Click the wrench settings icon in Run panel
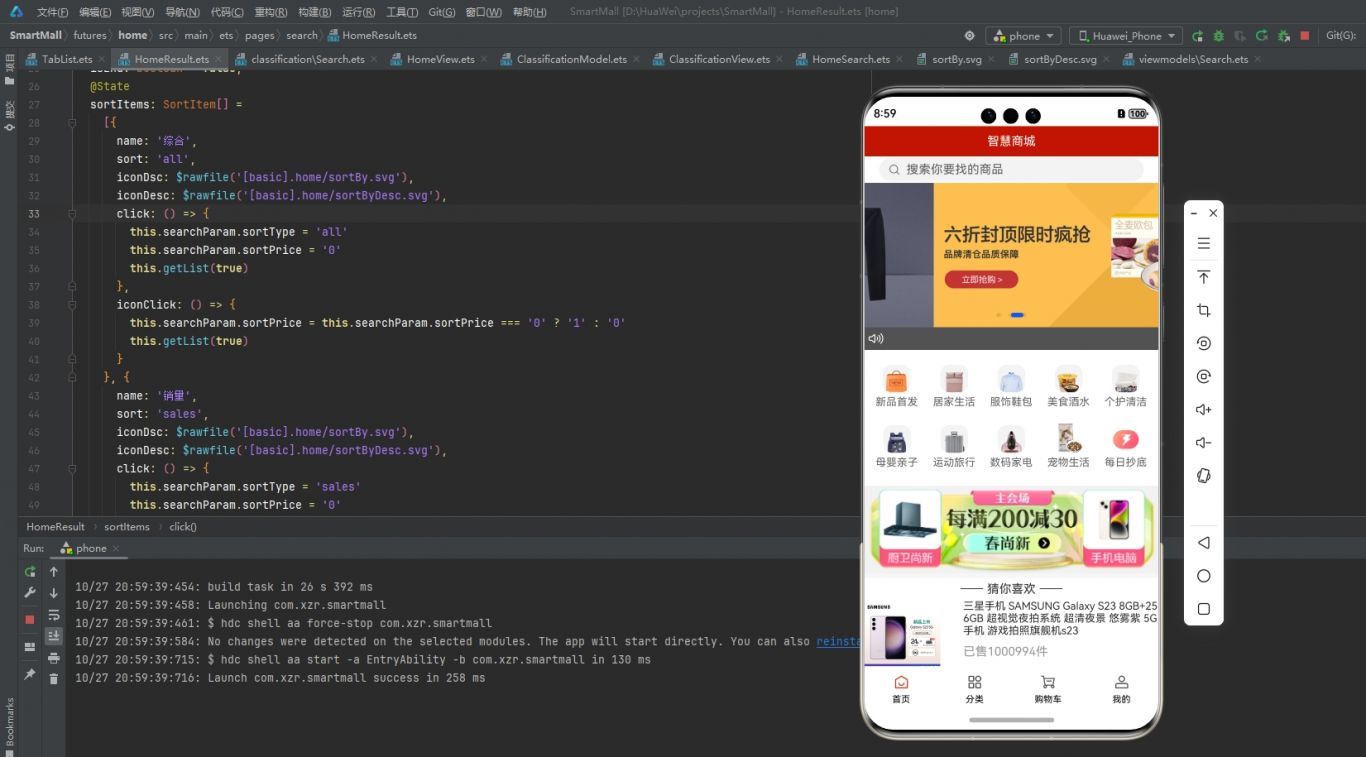 point(30,593)
